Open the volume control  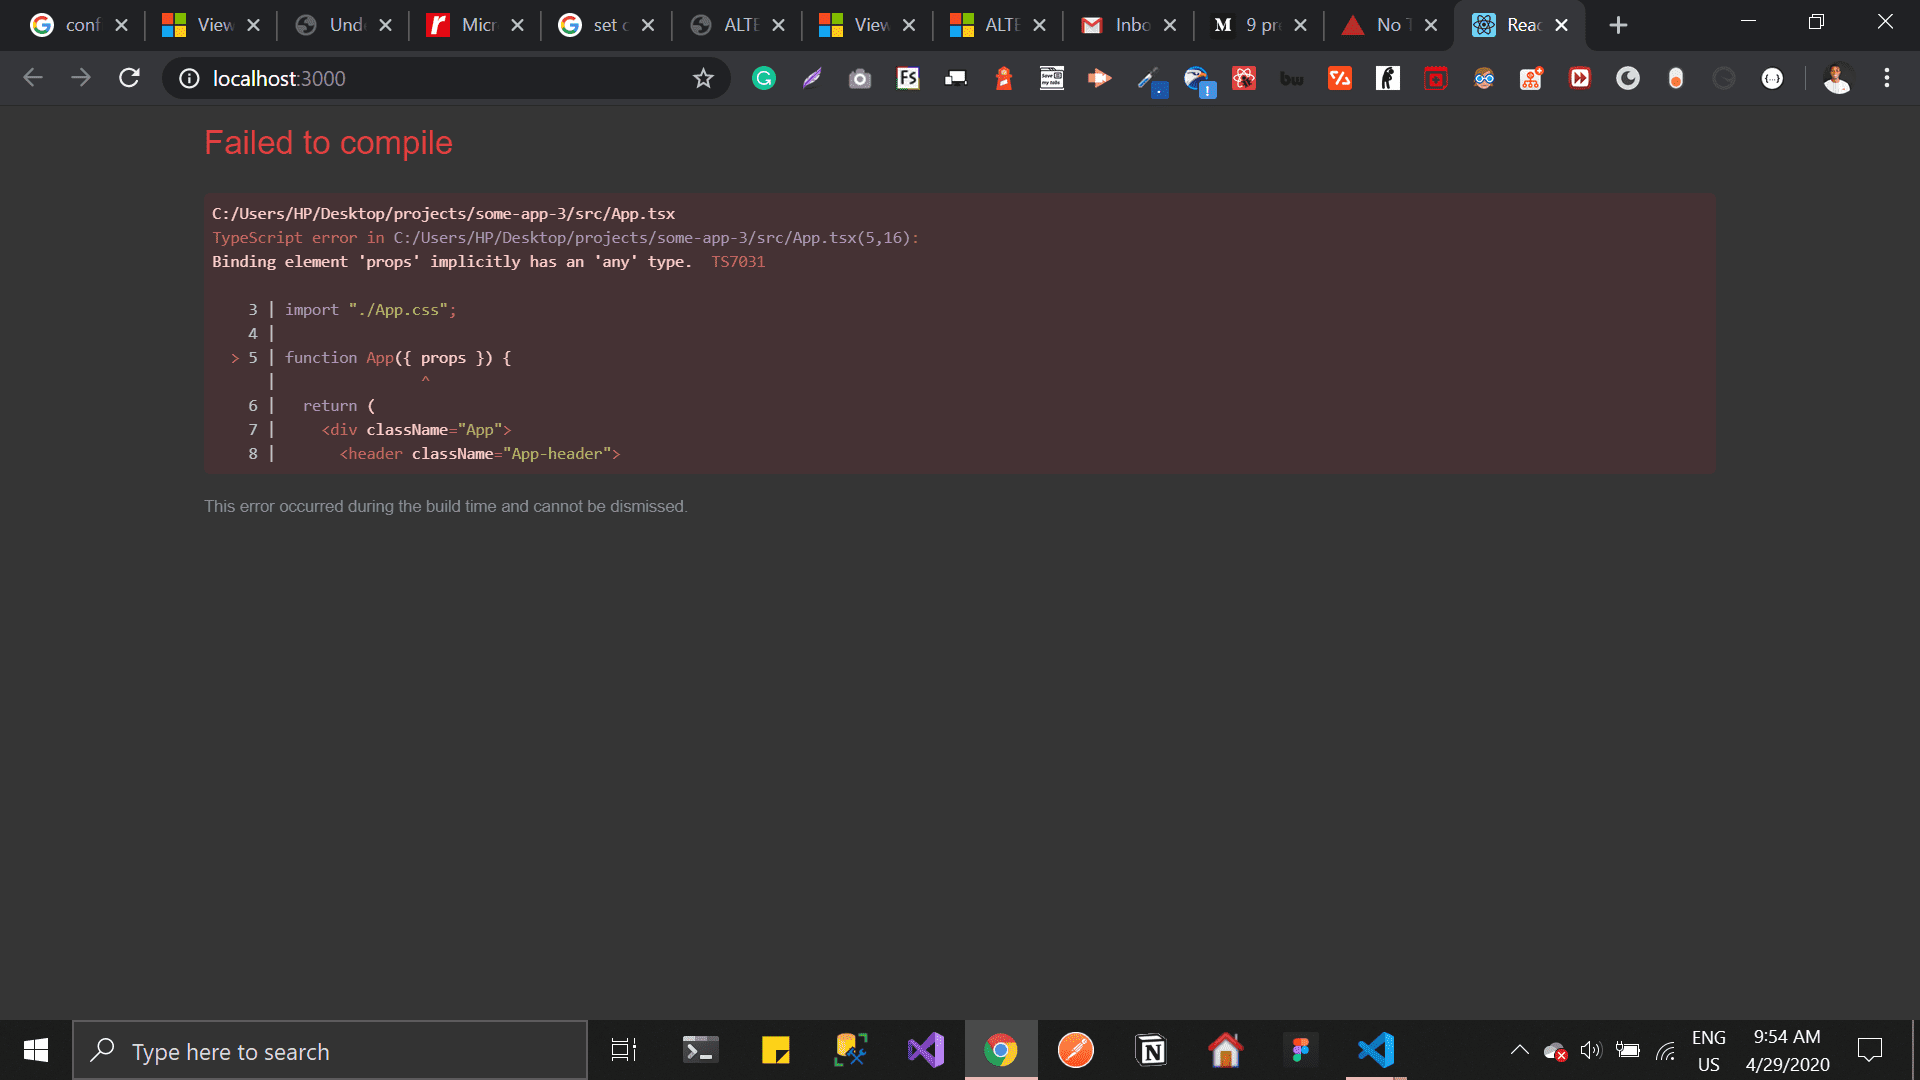point(1590,1050)
